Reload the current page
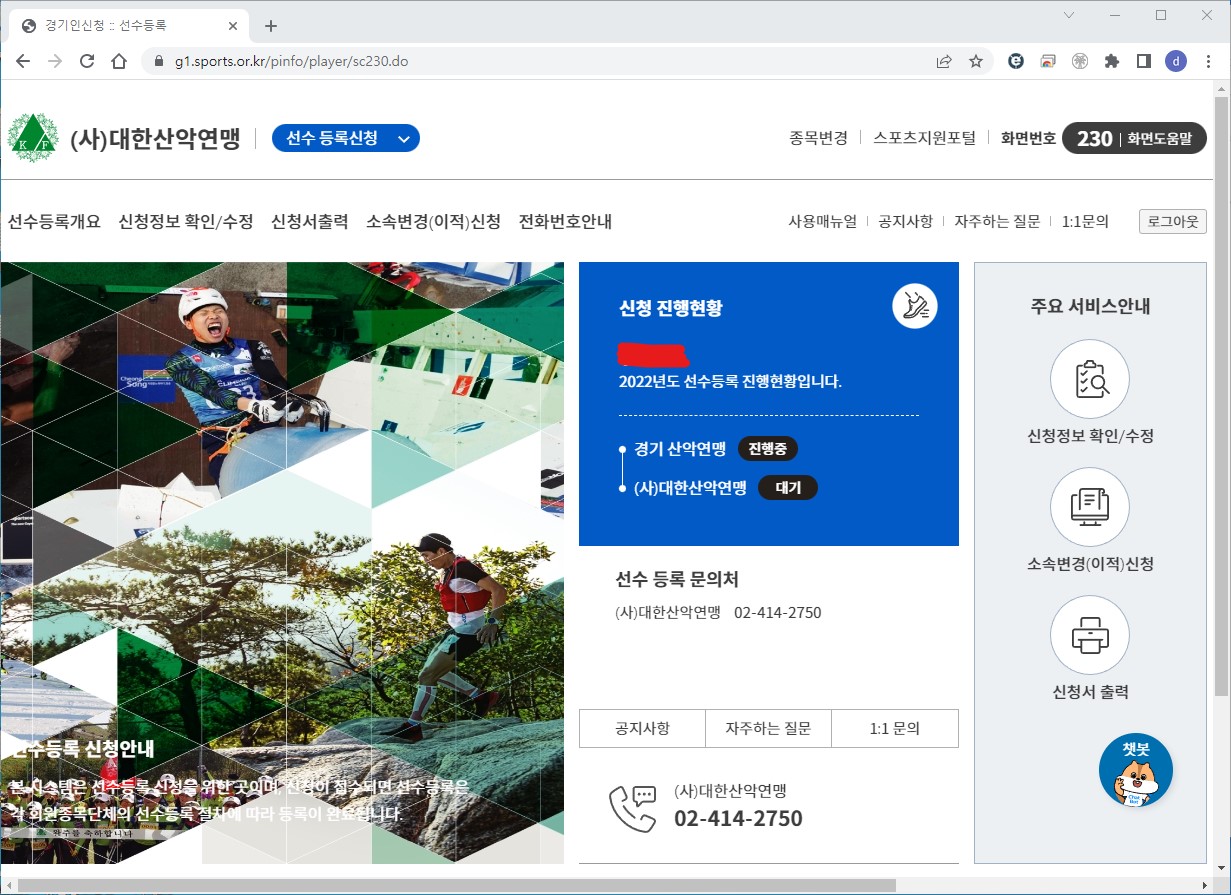 tap(87, 61)
